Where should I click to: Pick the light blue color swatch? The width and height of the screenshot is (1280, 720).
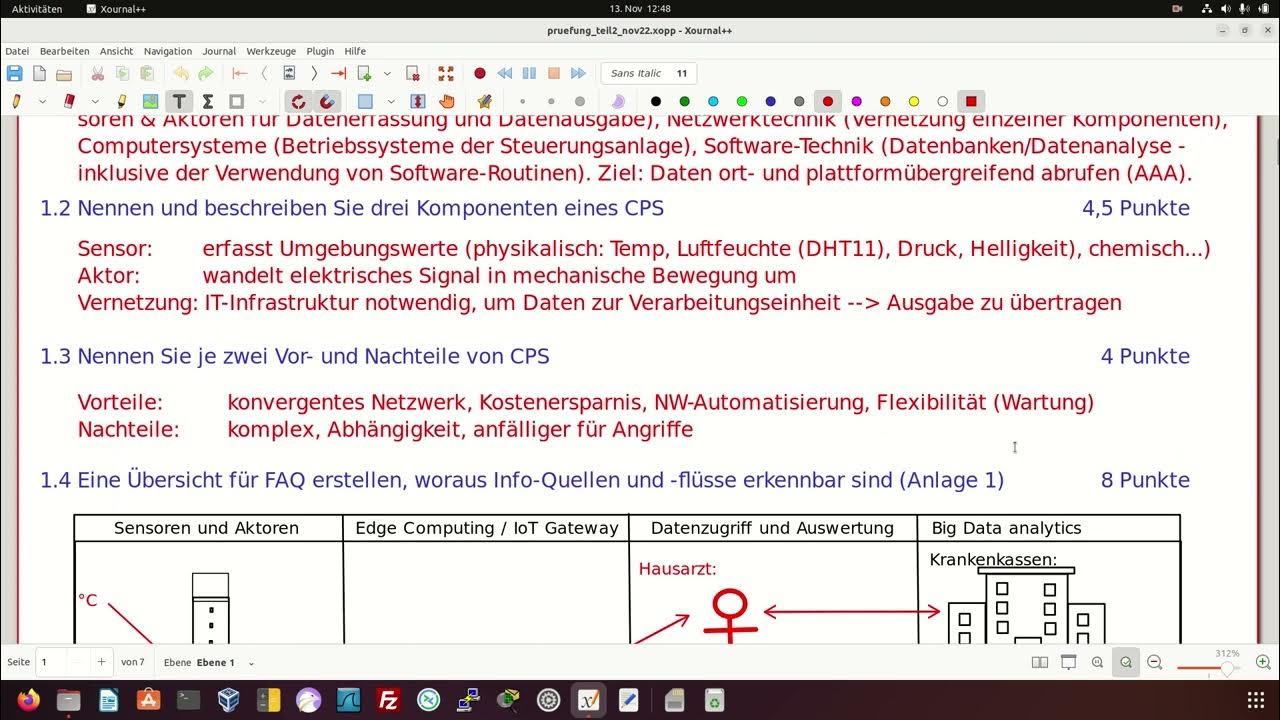(x=713, y=101)
